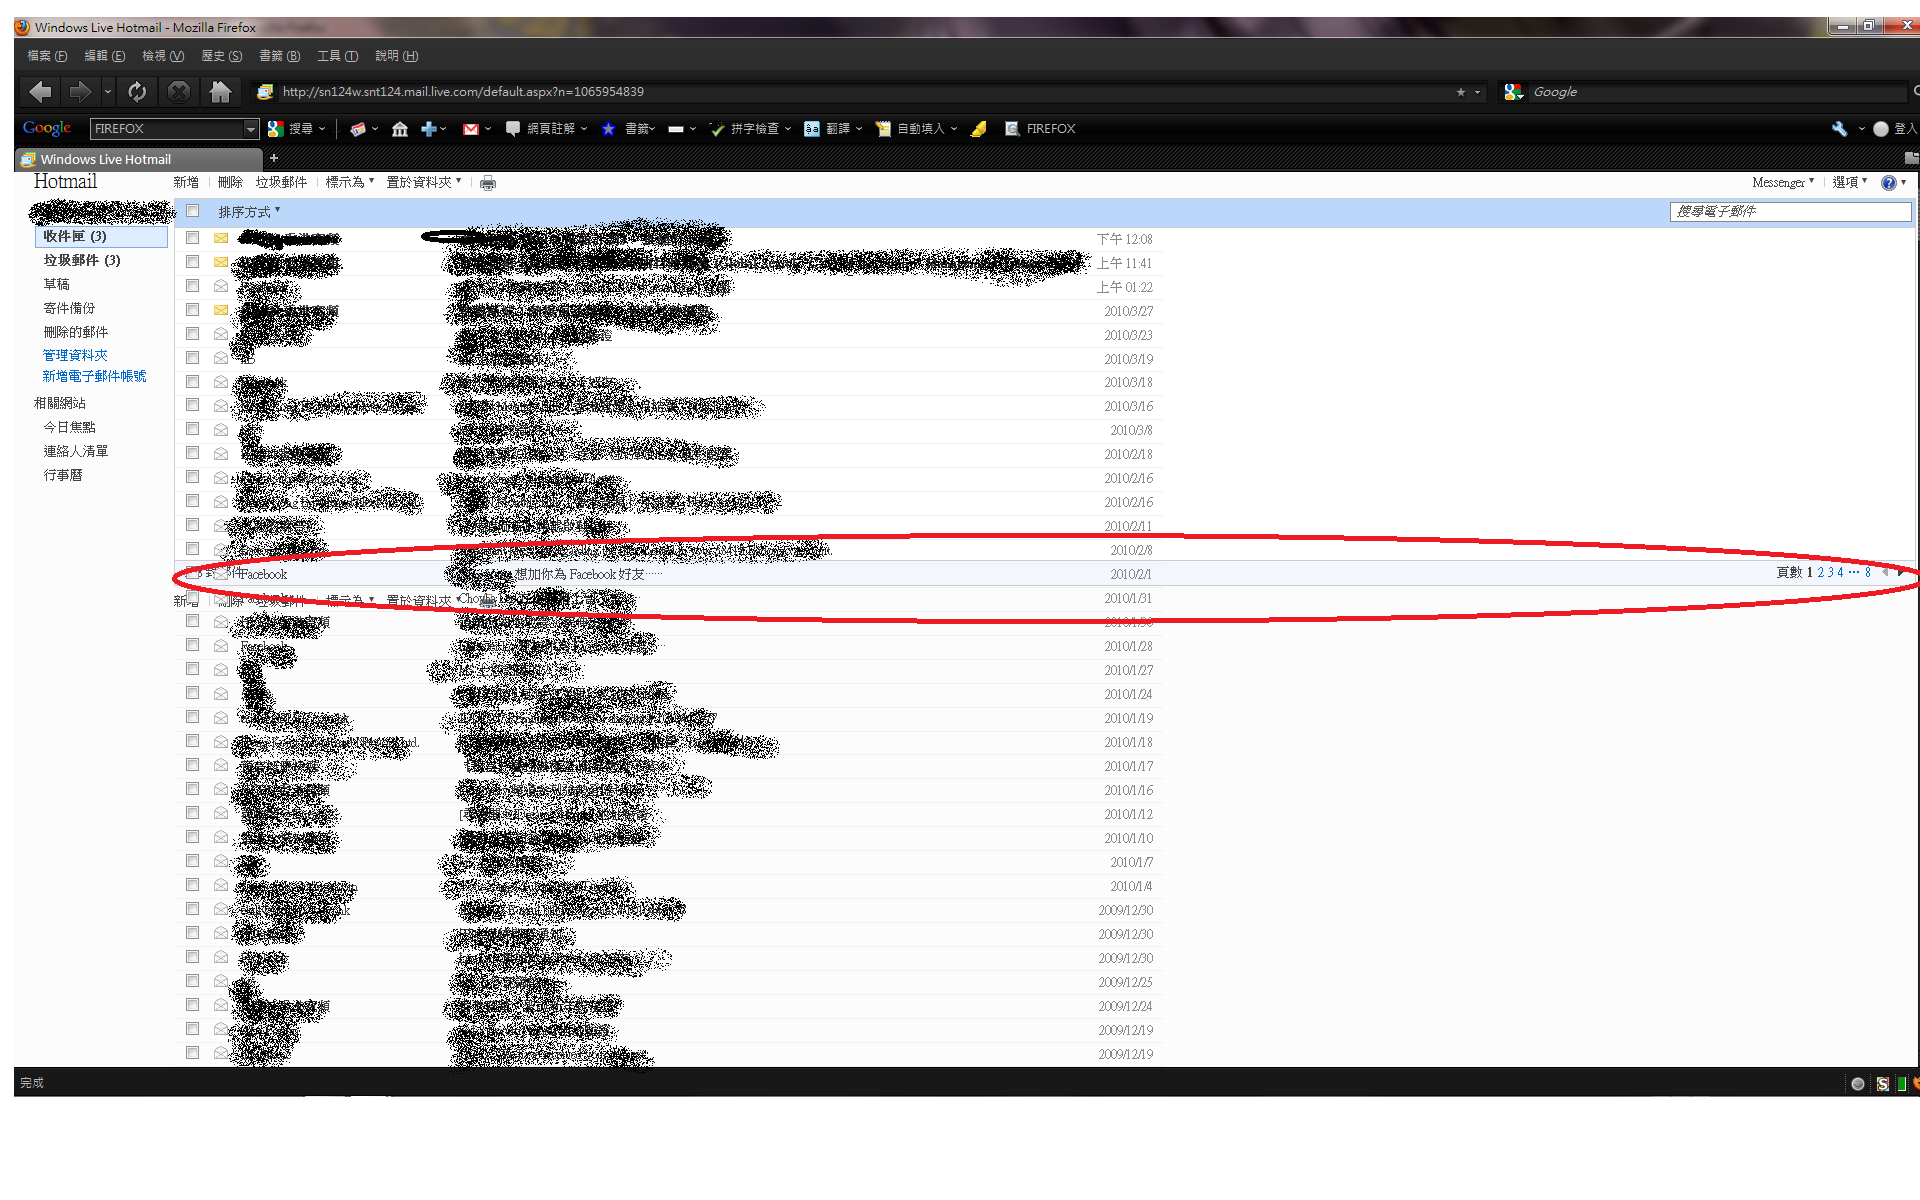The width and height of the screenshot is (1920, 1200).
Task: Click the 搜尋電子郵件 search field
Action: click(x=1788, y=211)
